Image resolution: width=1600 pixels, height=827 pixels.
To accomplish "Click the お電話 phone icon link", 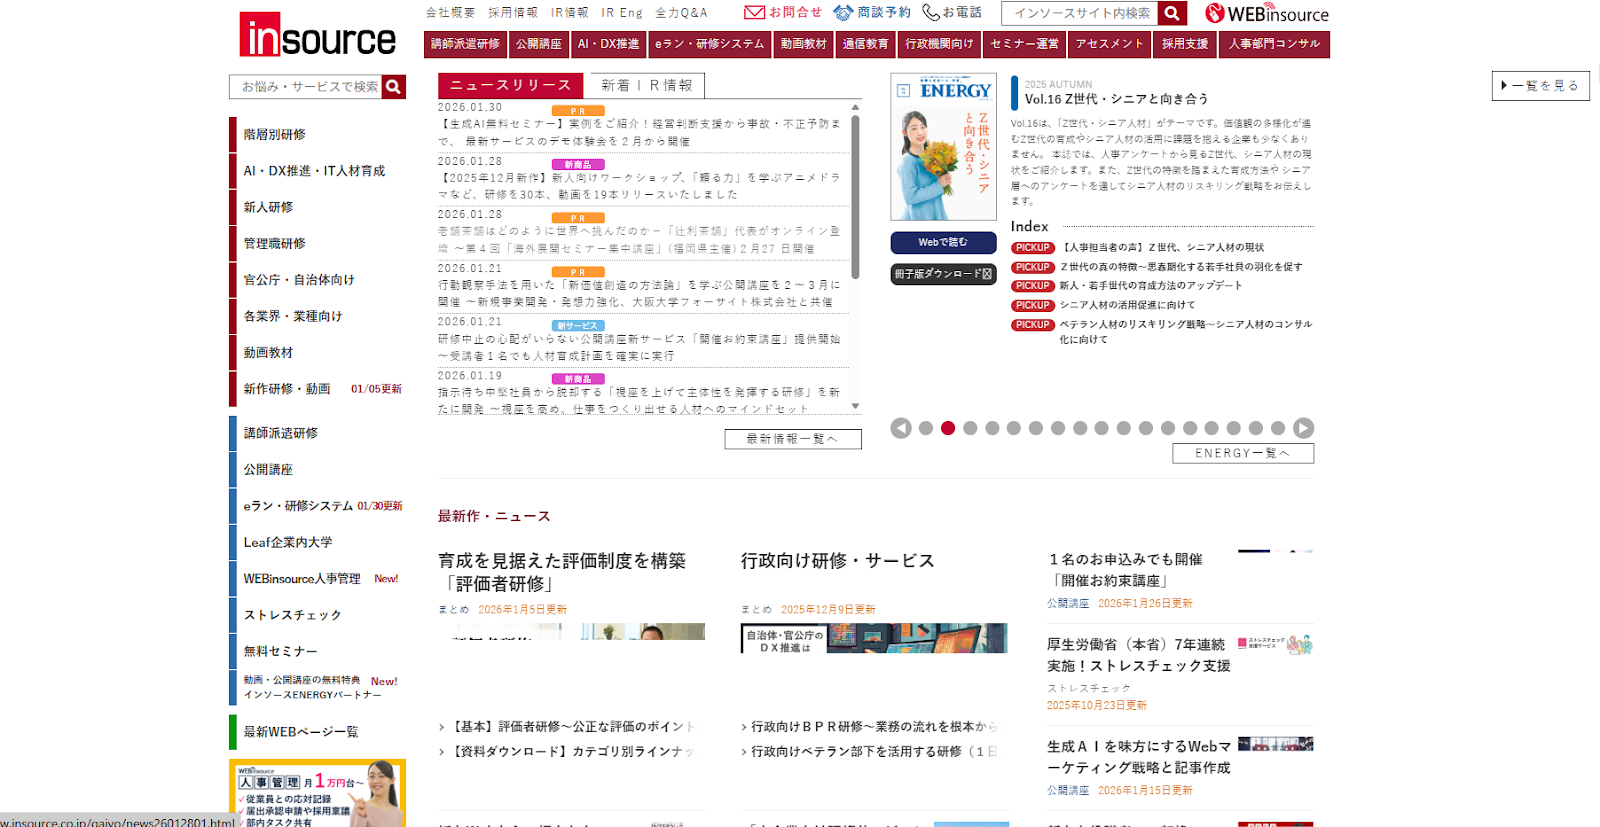I will (952, 12).
